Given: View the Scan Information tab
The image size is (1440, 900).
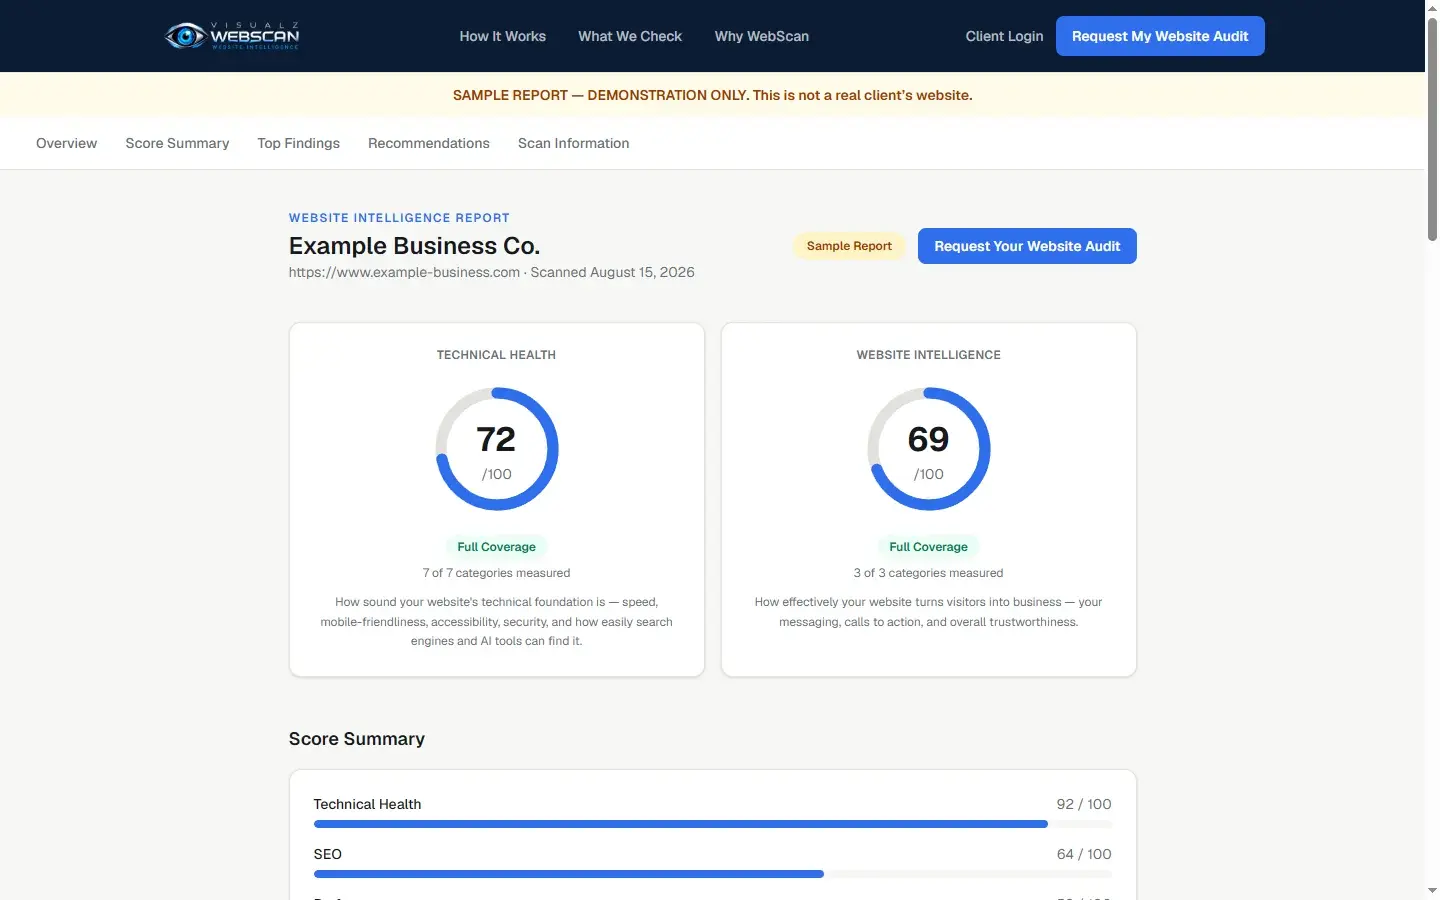Looking at the screenshot, I should click(x=574, y=143).
